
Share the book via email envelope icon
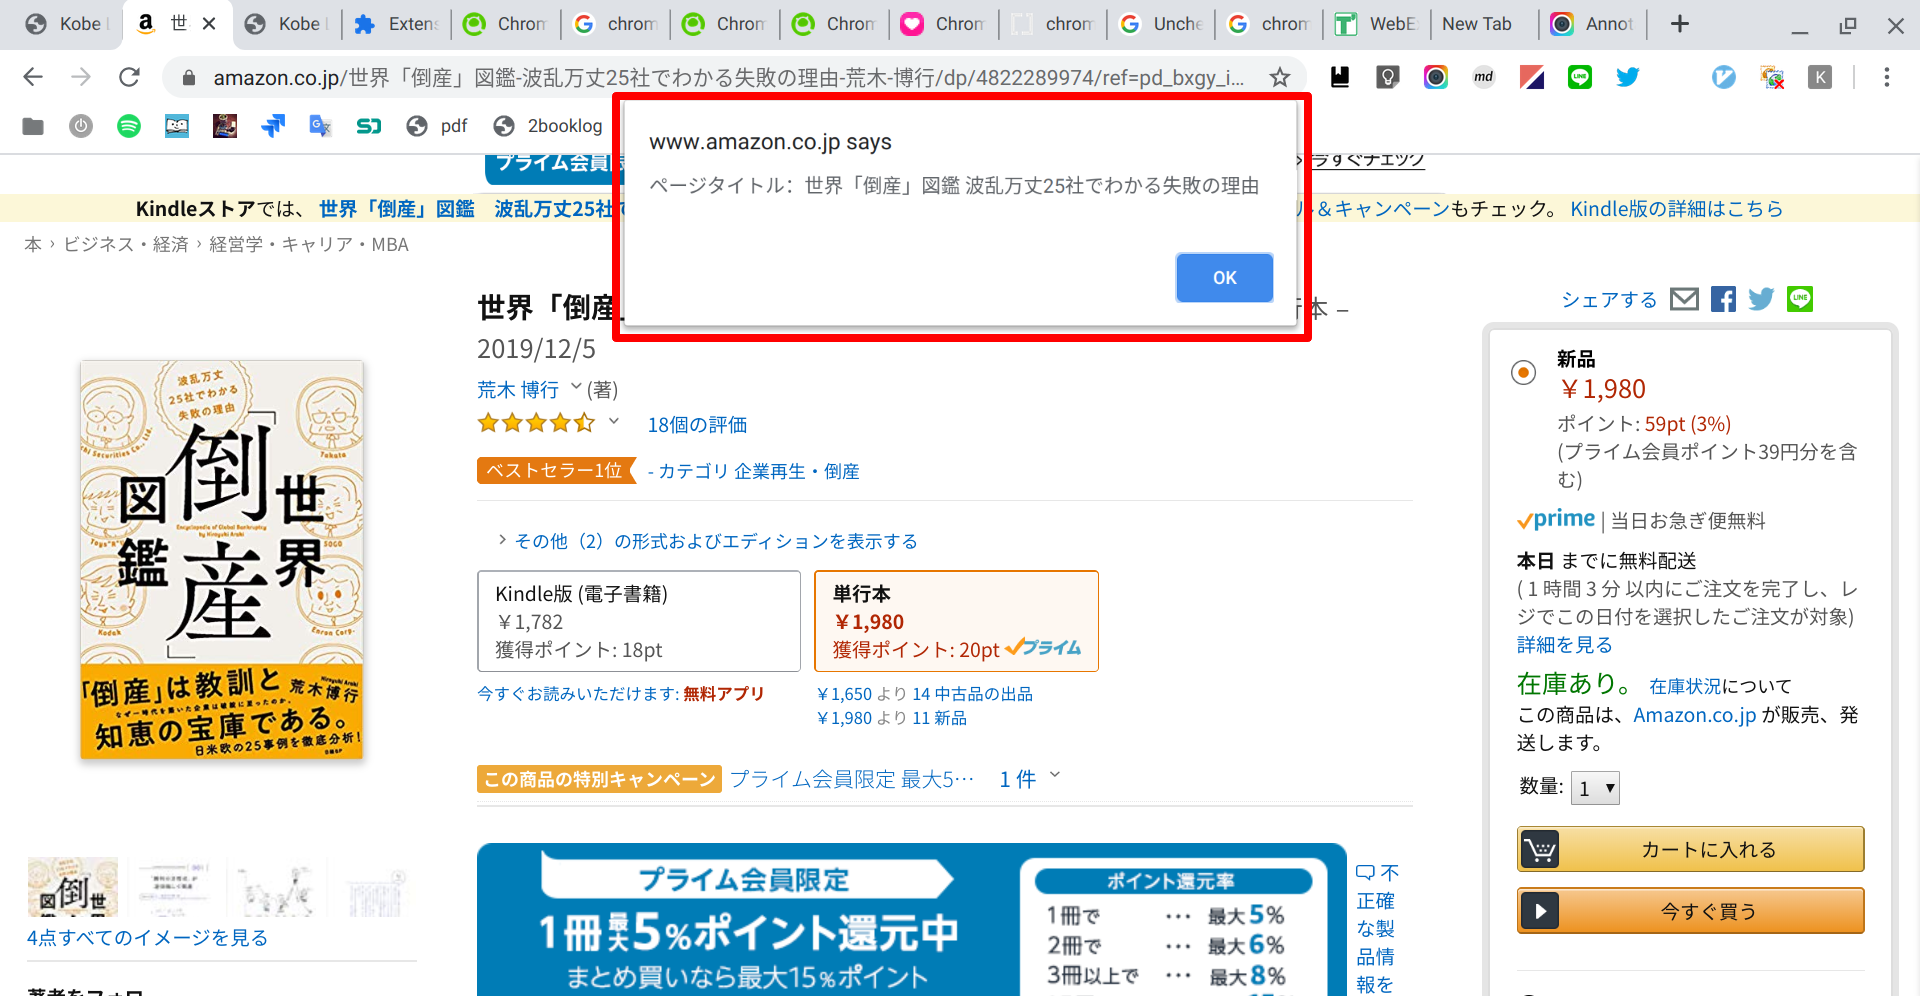[1684, 299]
